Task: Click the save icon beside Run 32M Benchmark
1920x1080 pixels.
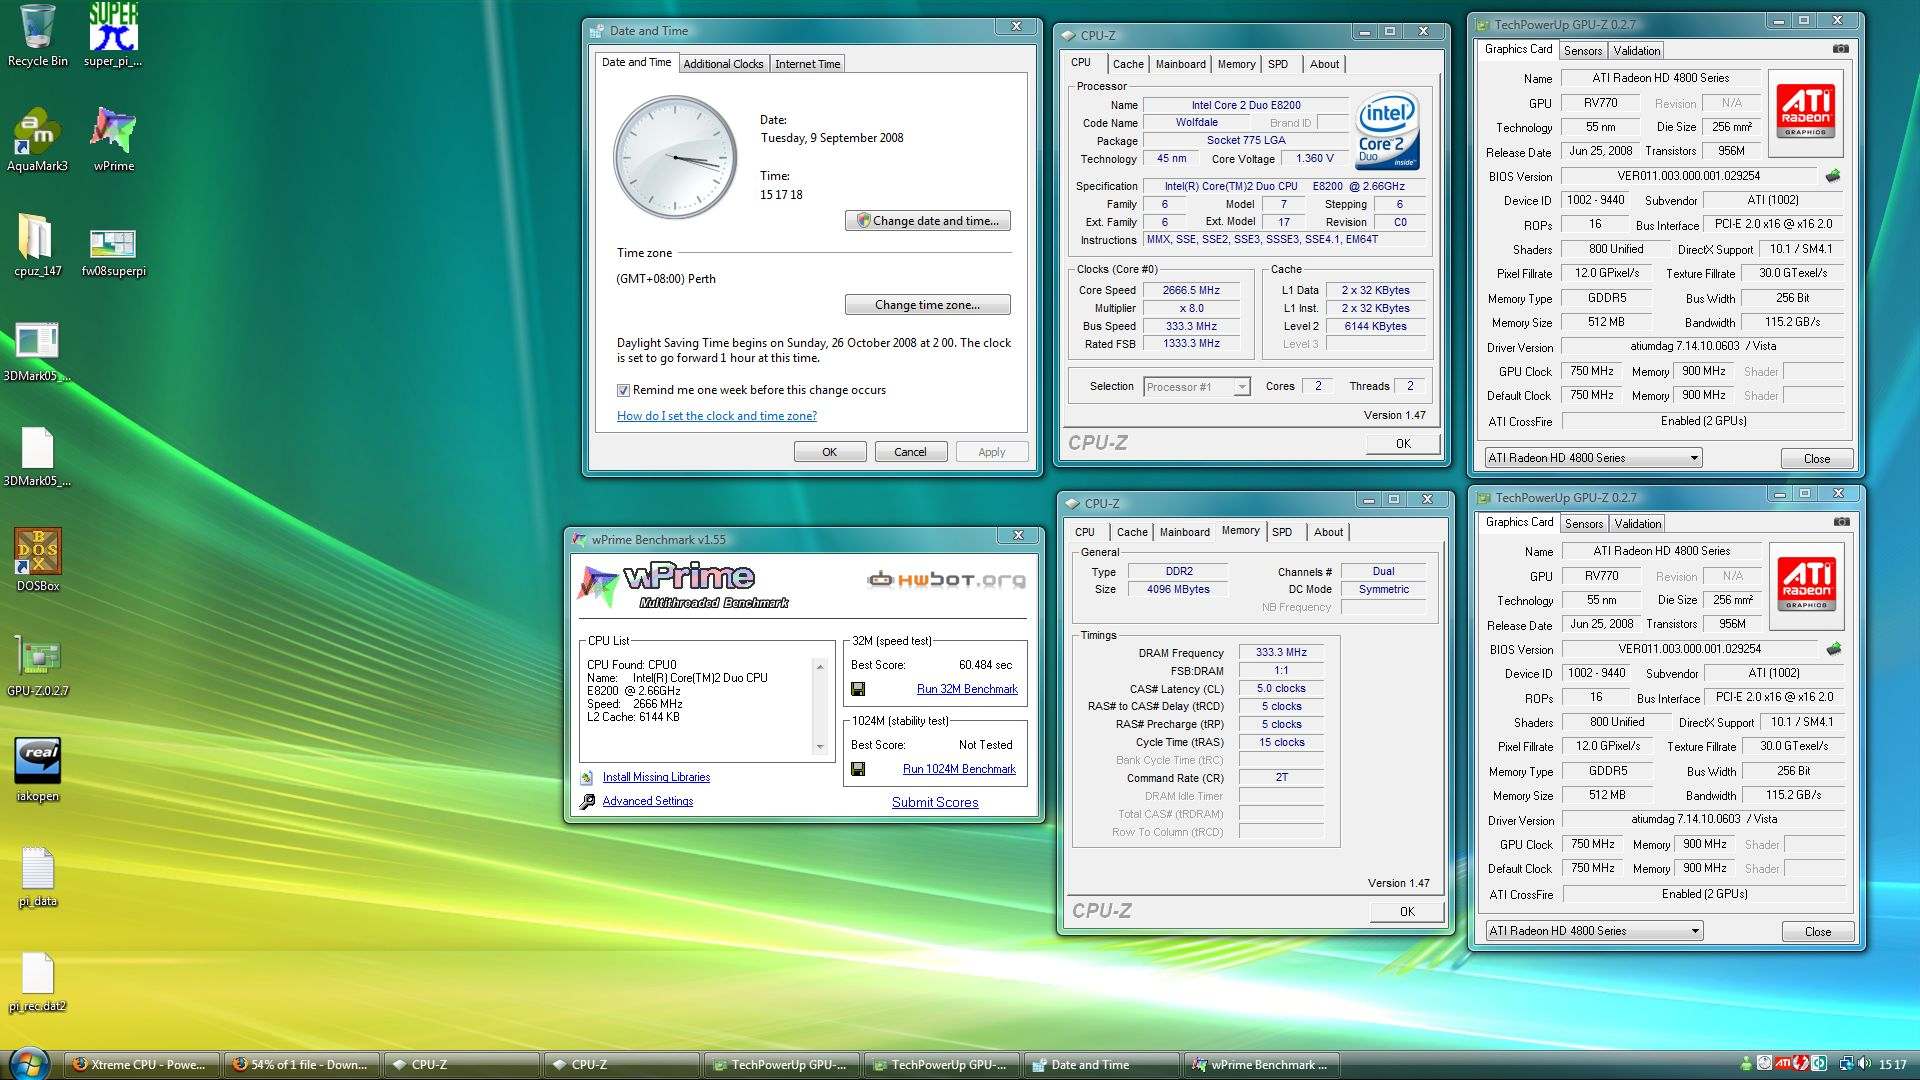Action: [x=858, y=689]
